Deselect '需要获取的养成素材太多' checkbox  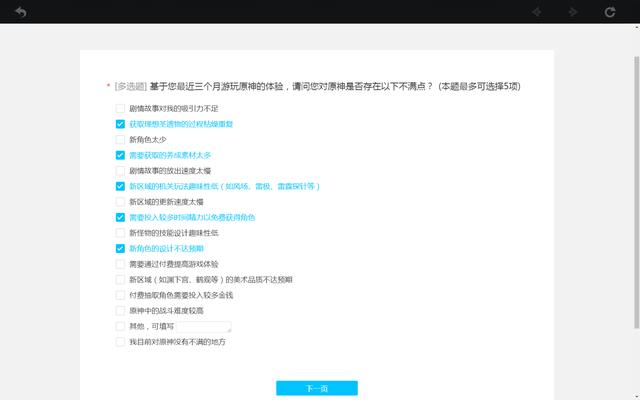tap(120, 155)
